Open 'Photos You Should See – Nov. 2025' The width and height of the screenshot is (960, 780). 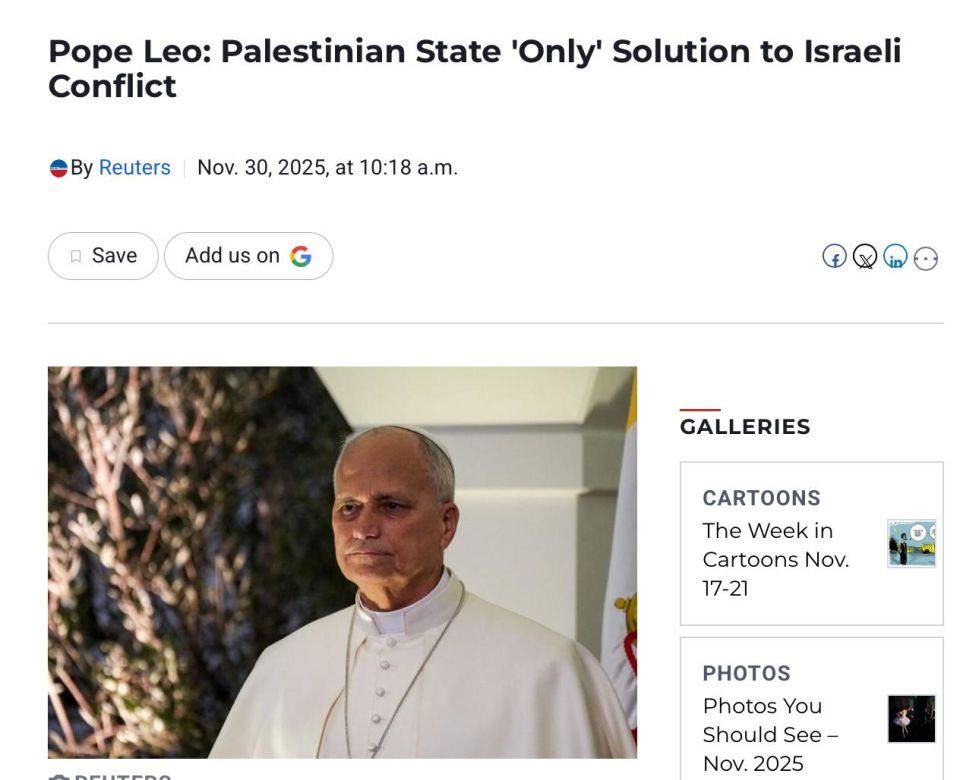770,735
